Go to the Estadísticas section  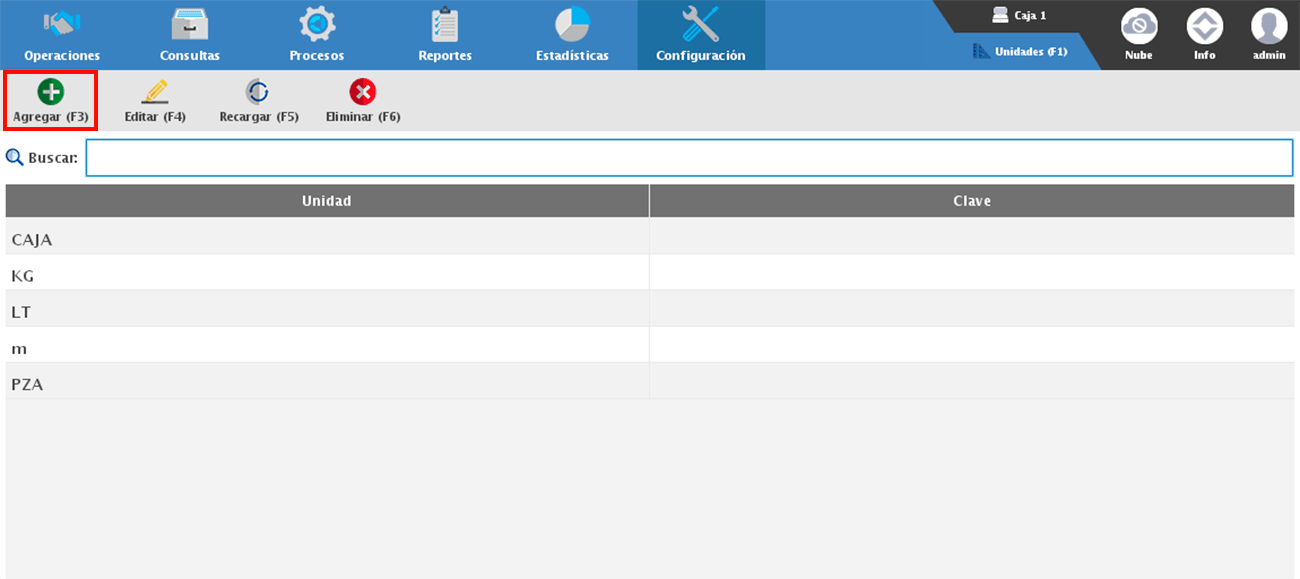point(572,35)
